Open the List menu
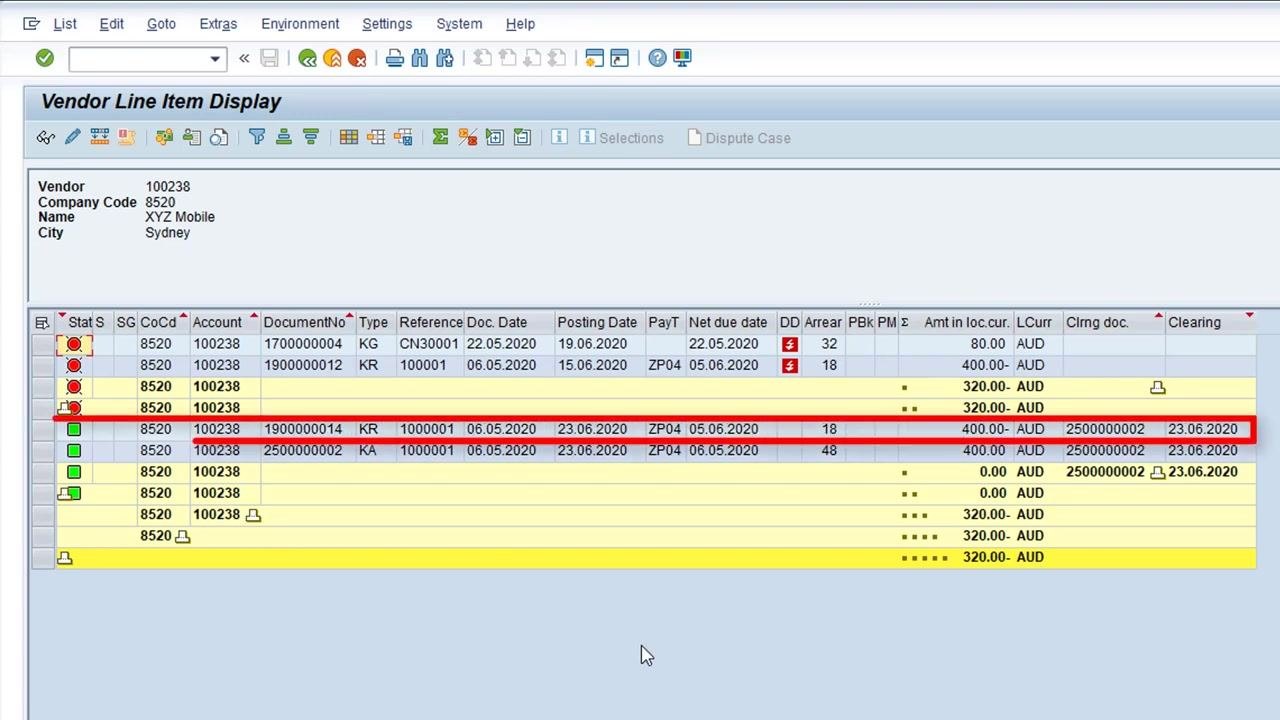The image size is (1280, 720). click(65, 23)
